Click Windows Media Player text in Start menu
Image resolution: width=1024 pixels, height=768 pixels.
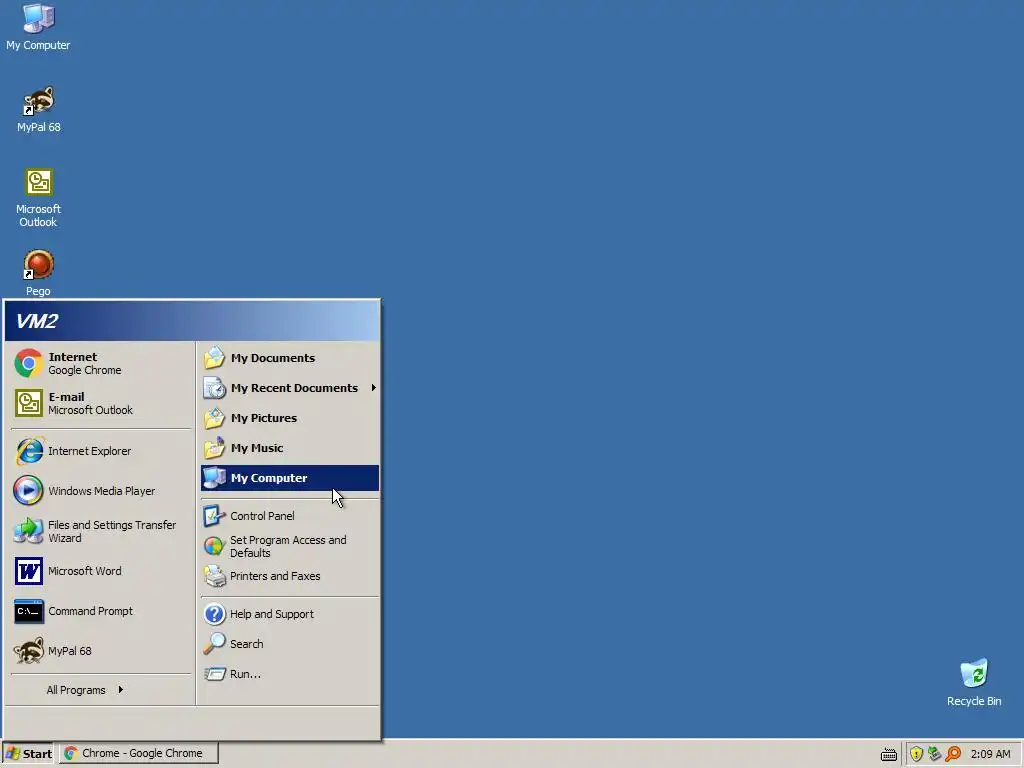[102, 491]
